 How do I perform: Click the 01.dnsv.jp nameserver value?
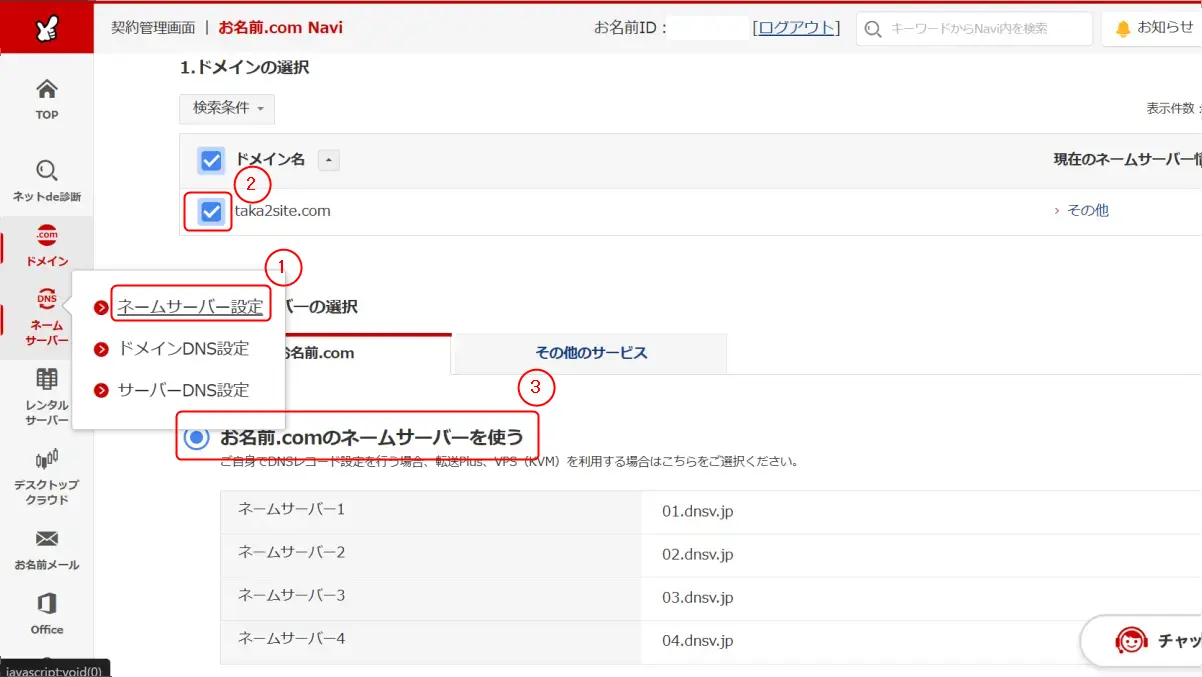(x=698, y=512)
